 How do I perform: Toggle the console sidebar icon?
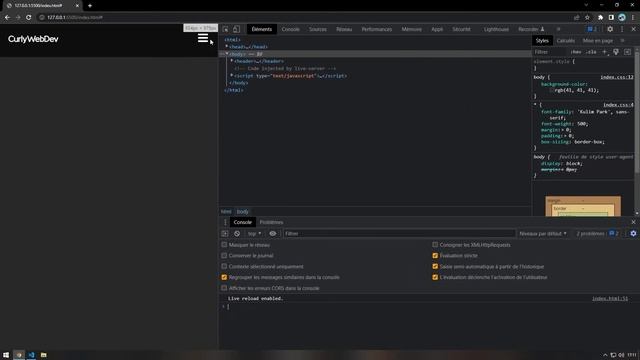(225, 233)
